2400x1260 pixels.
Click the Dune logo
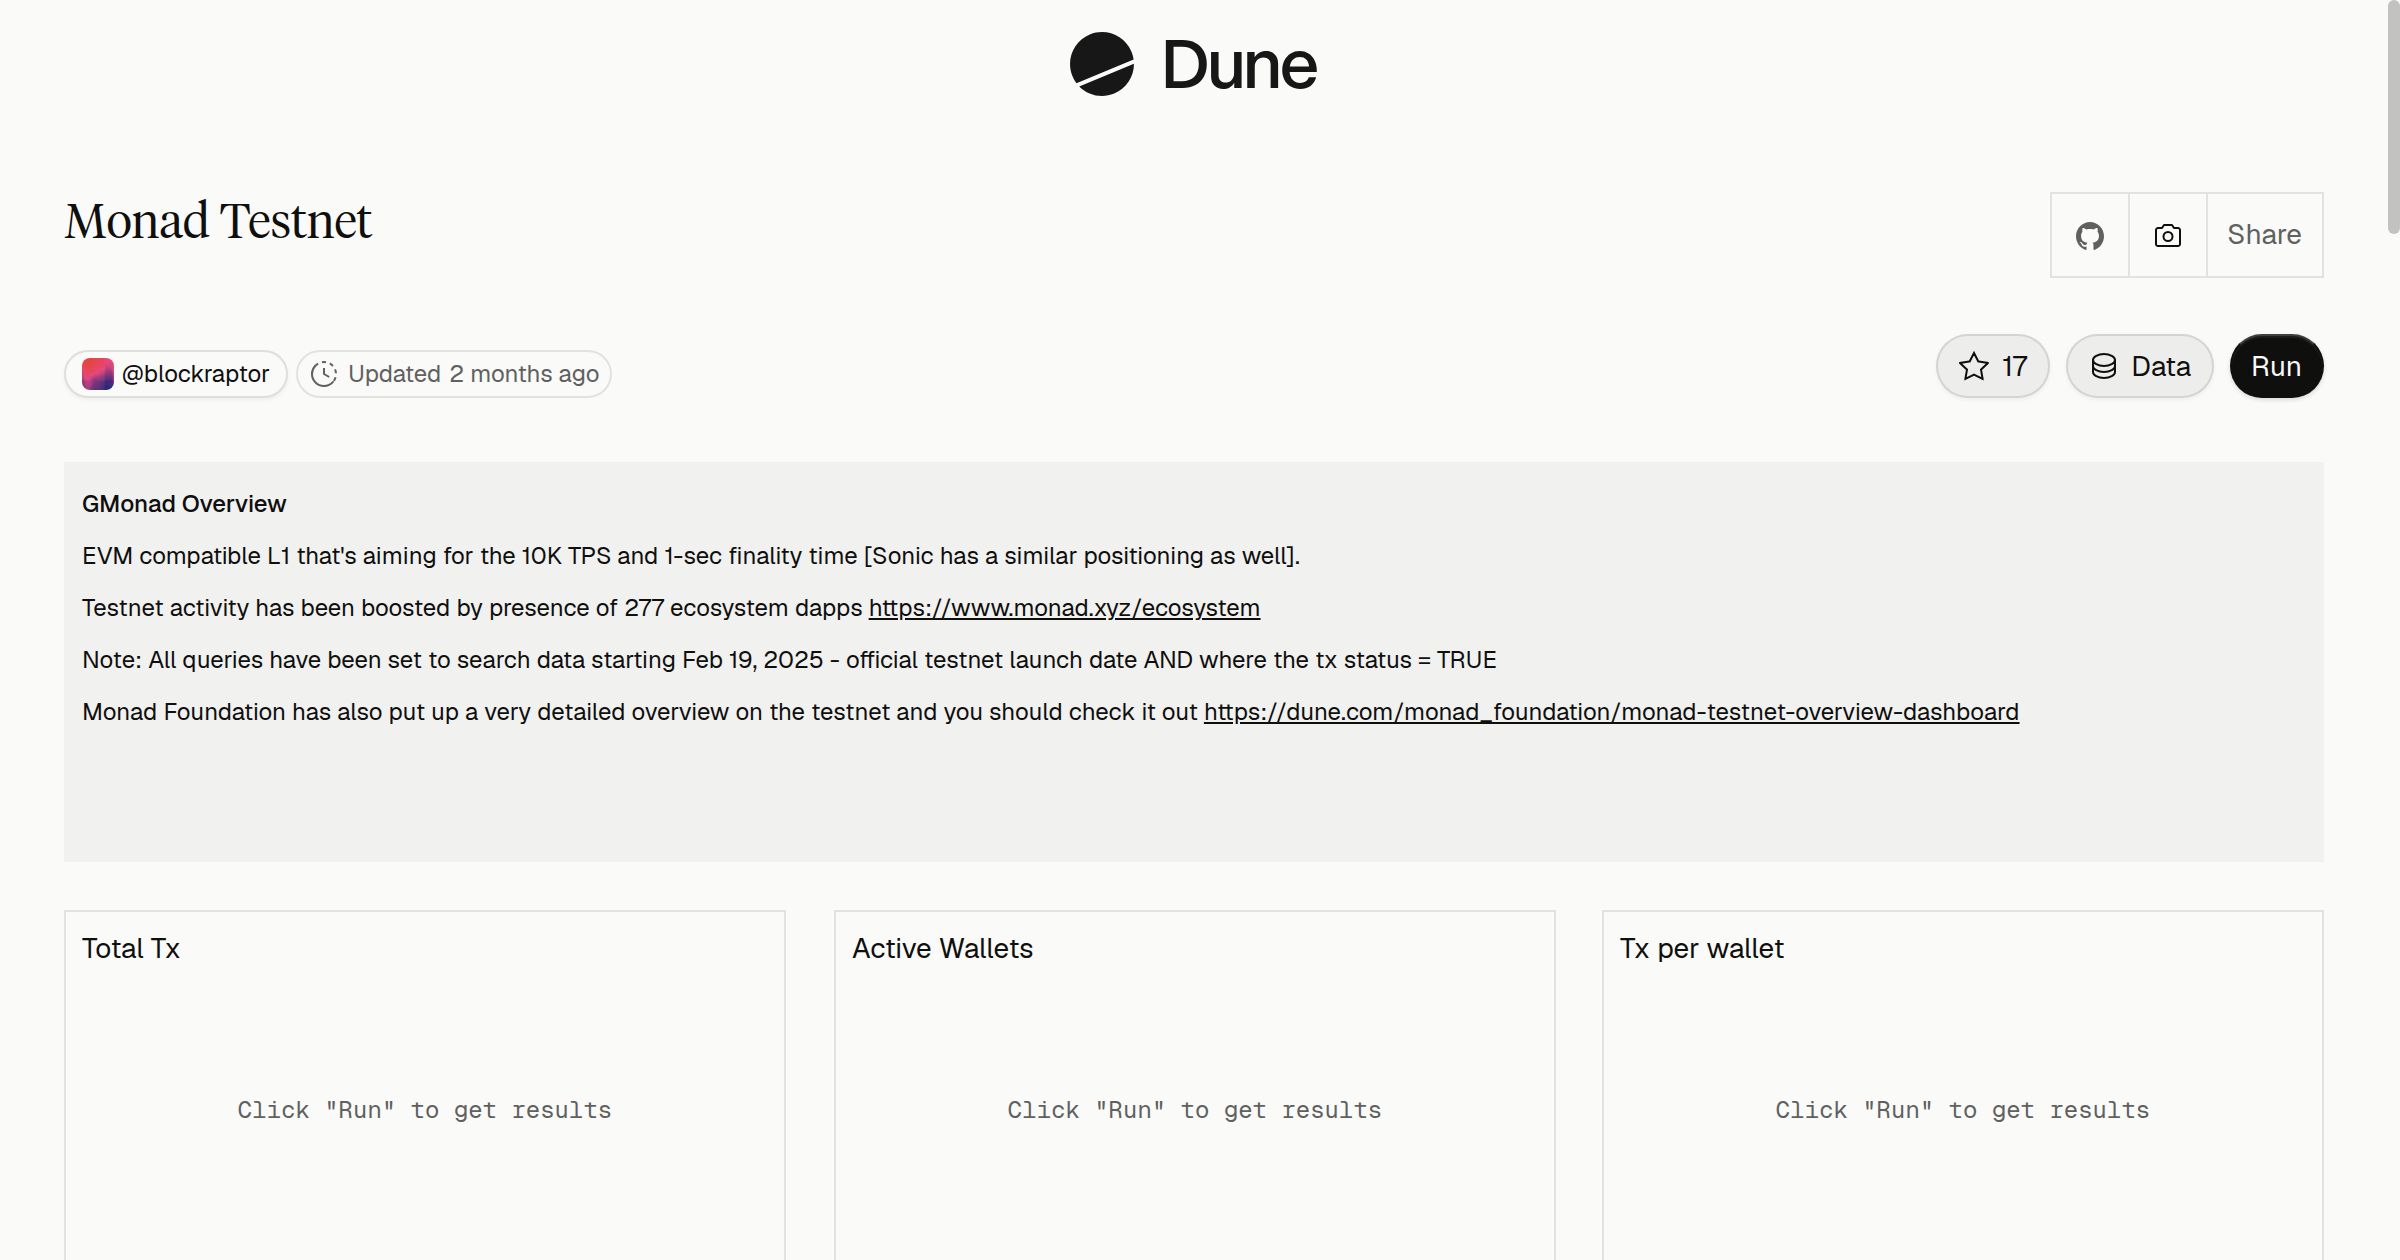pyautogui.click(x=1193, y=64)
